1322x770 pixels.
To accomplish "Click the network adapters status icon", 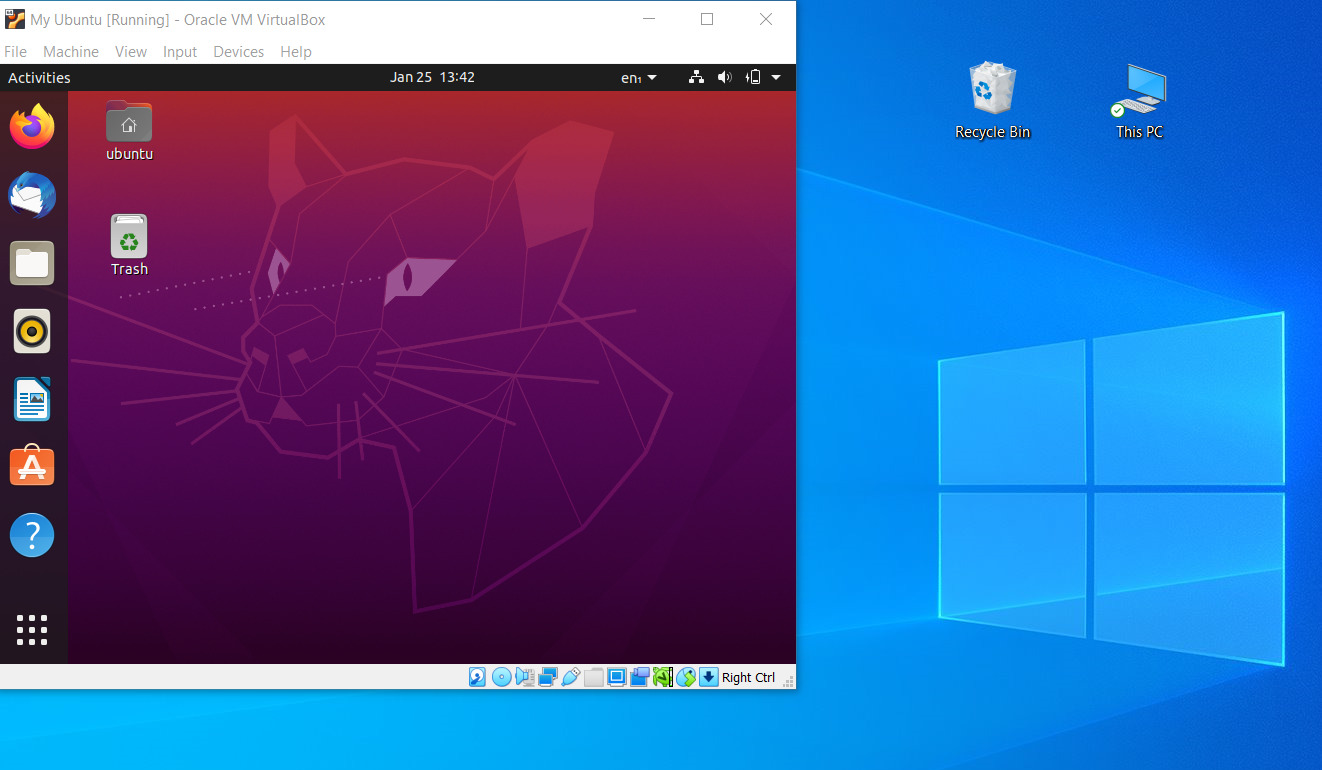I will (x=548, y=677).
